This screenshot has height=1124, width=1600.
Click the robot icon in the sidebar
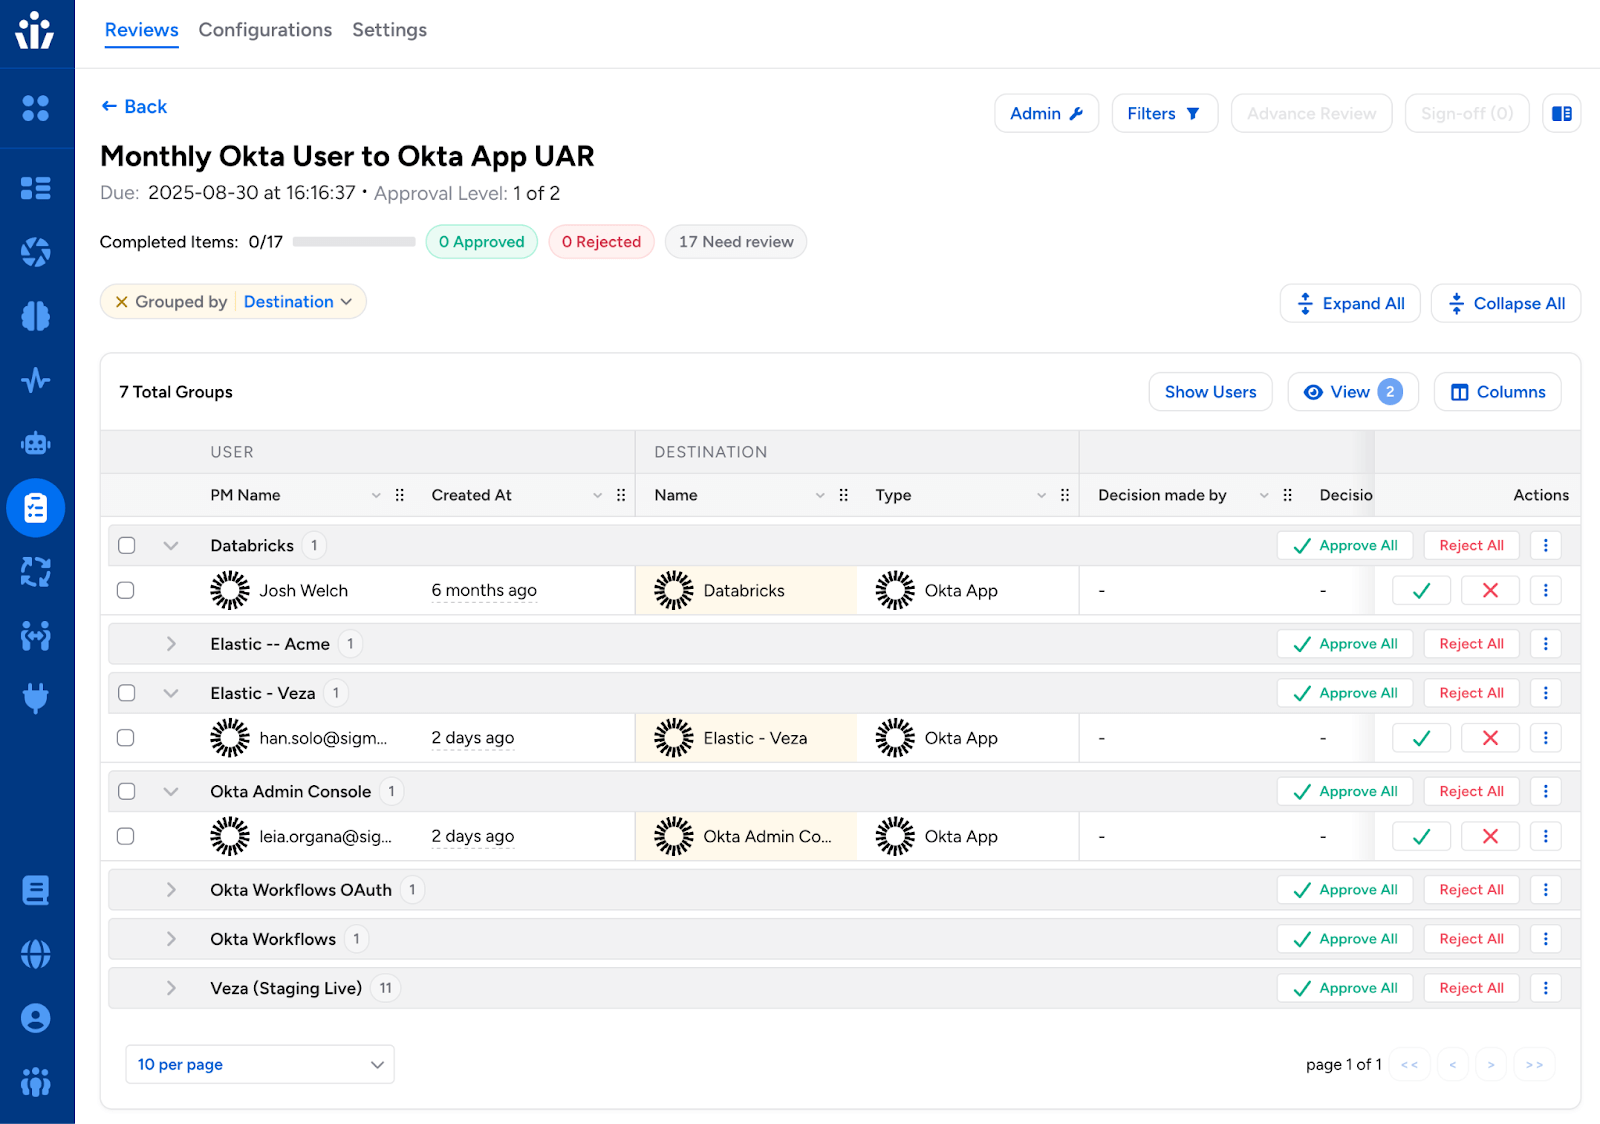[36, 443]
